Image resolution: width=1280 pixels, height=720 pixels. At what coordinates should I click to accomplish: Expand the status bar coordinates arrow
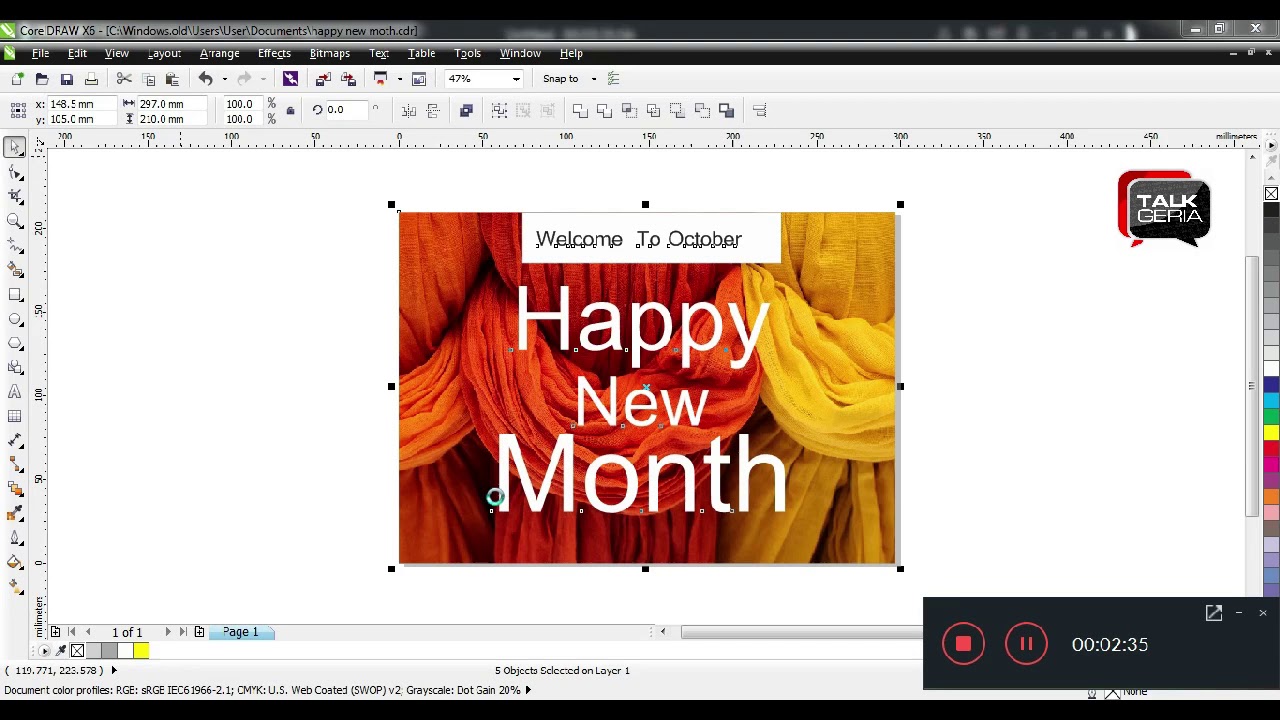[x=113, y=671]
